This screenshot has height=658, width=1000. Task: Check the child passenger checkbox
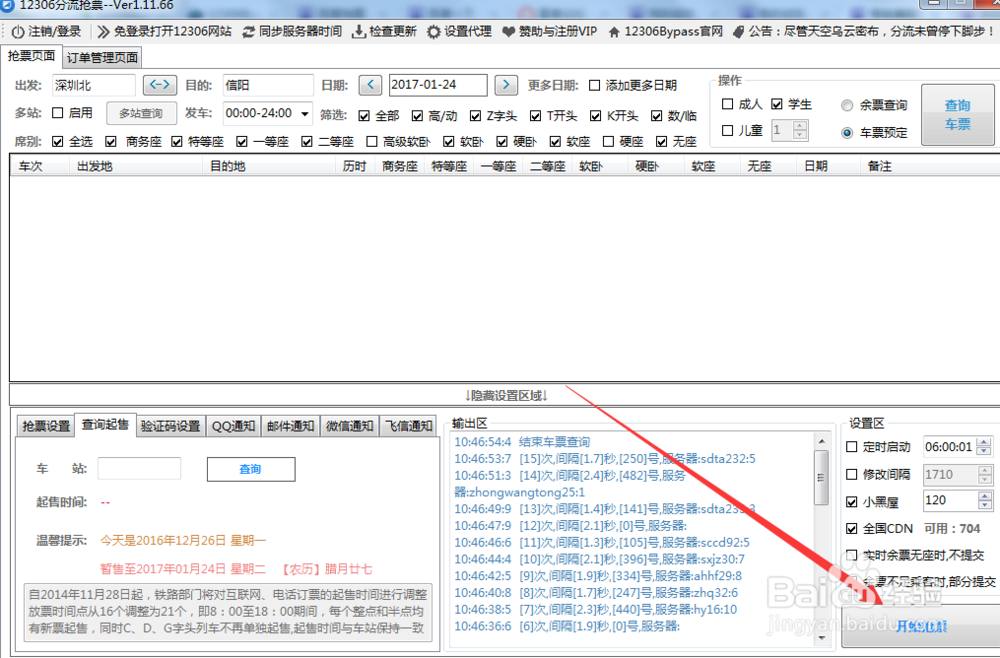727,130
